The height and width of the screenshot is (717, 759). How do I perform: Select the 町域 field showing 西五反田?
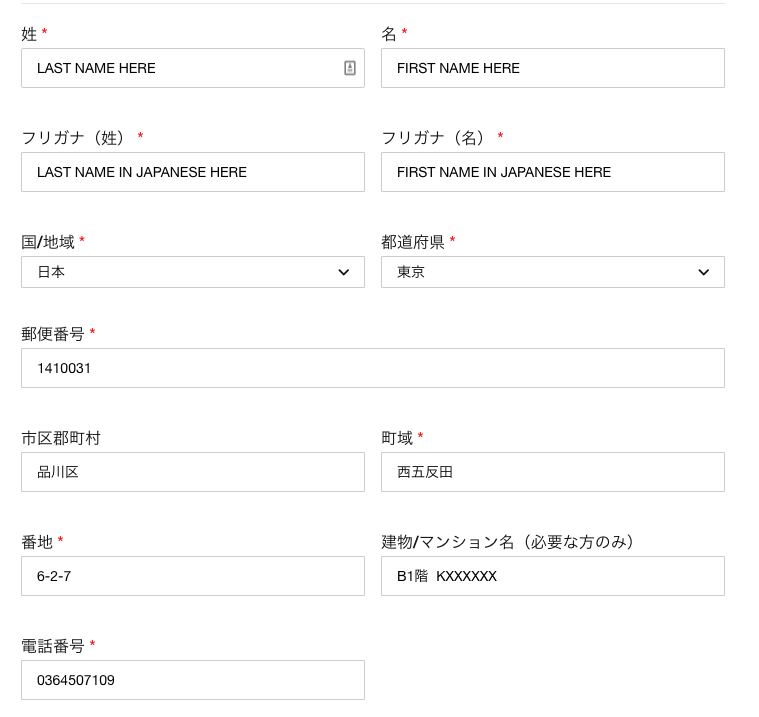(553, 472)
